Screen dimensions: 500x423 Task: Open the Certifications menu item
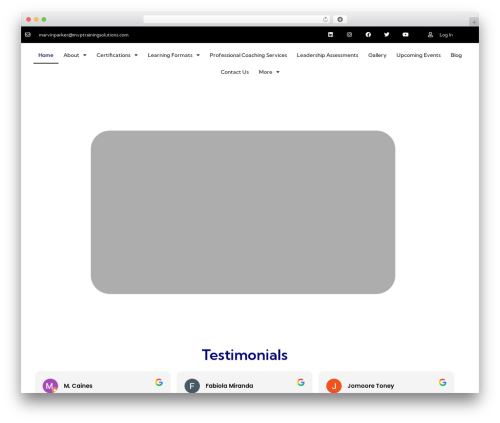click(x=113, y=55)
